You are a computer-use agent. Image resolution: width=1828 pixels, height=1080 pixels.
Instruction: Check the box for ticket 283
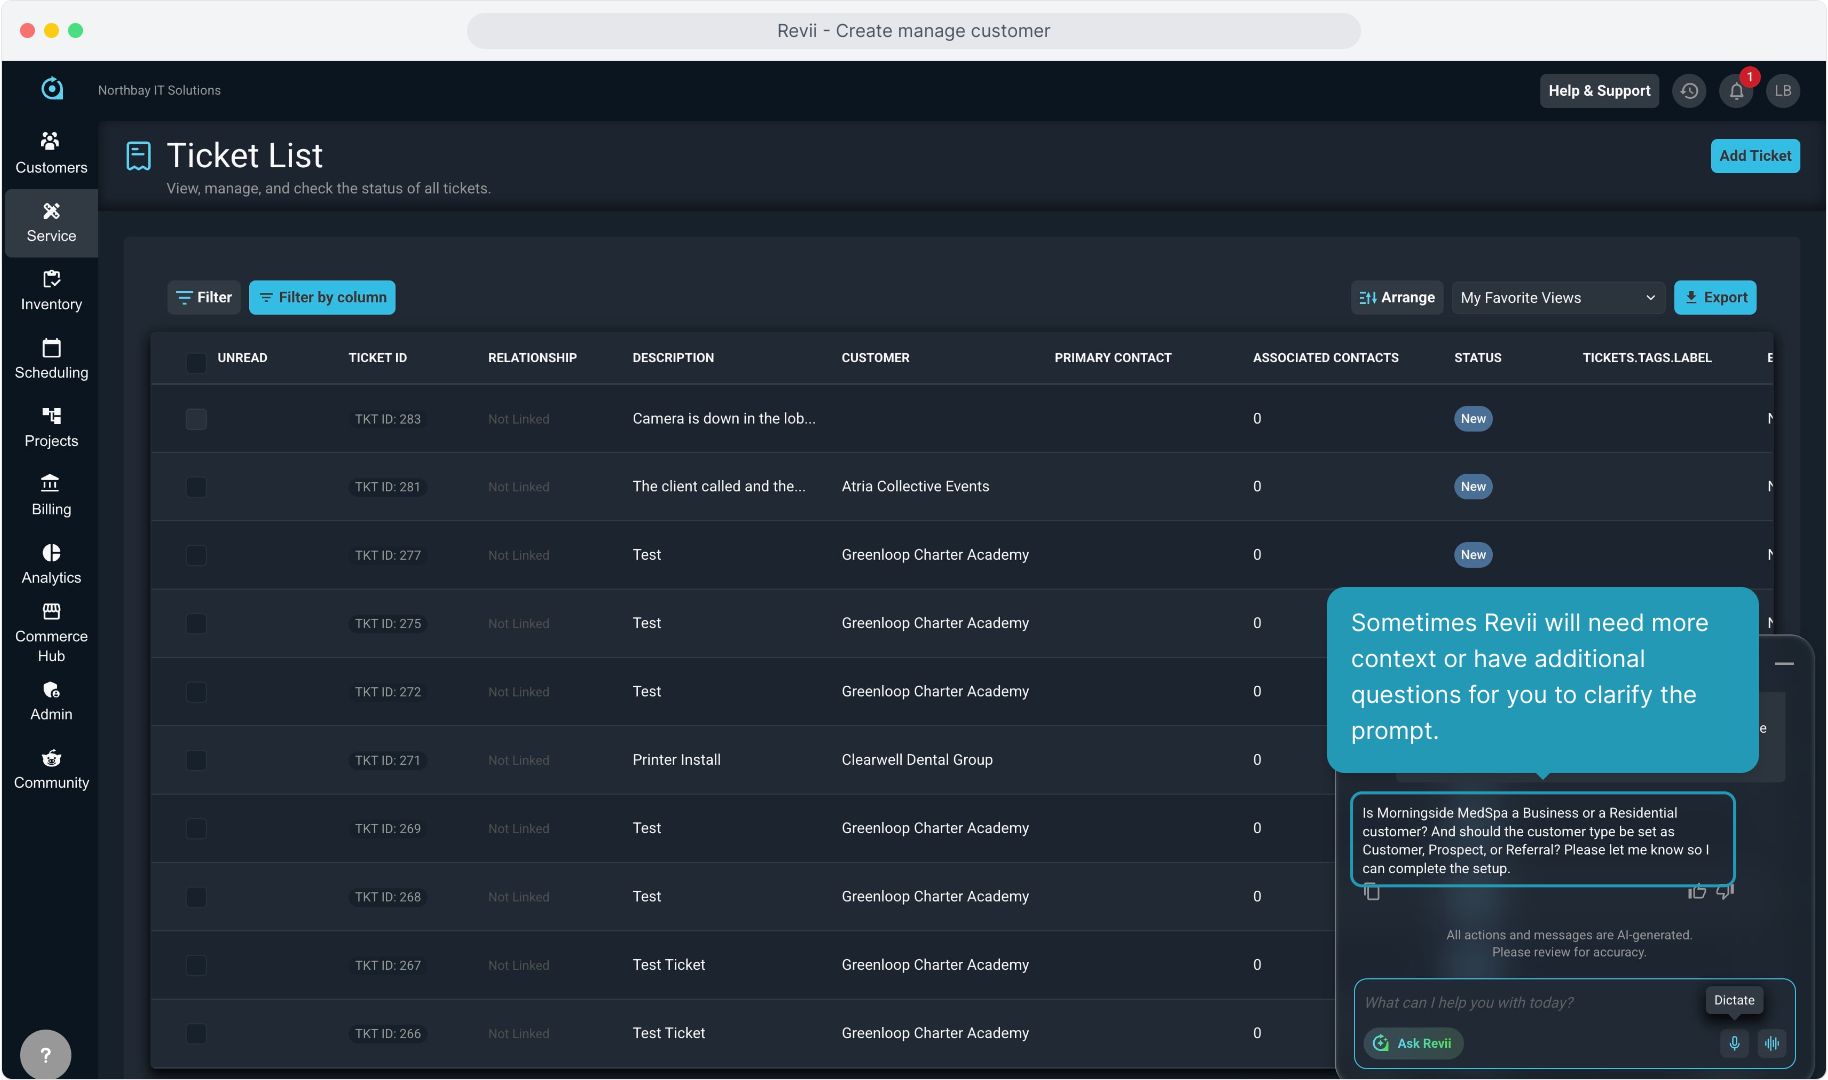(x=196, y=419)
